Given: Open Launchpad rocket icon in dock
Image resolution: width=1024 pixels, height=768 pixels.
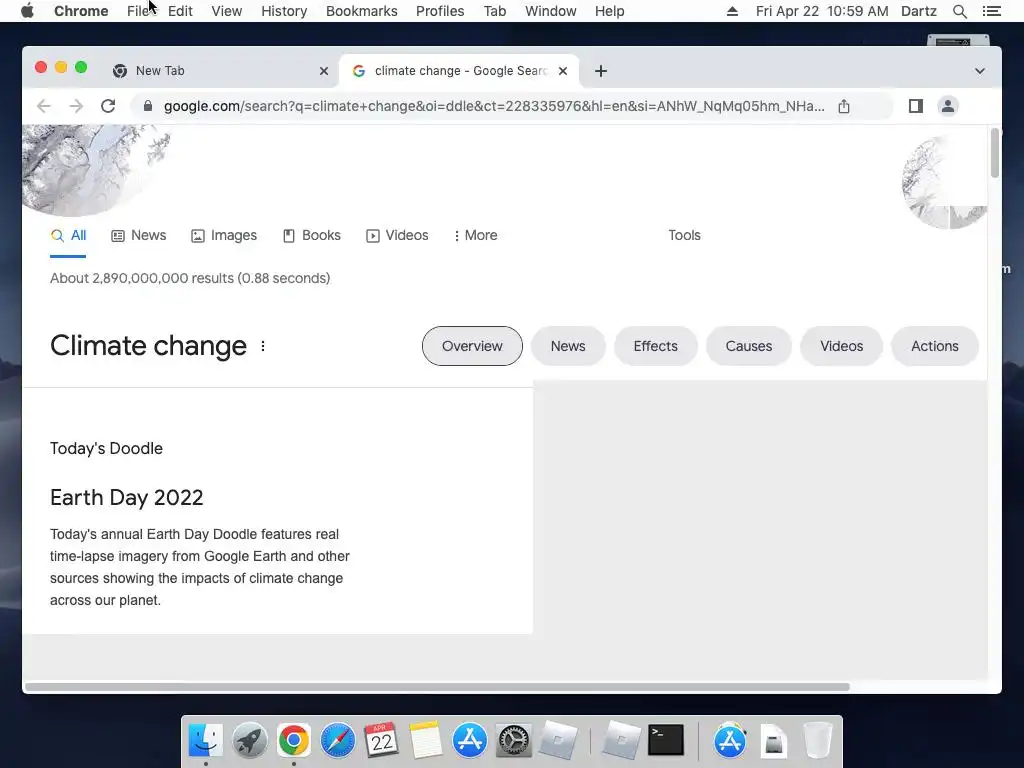Looking at the screenshot, I should (x=249, y=741).
